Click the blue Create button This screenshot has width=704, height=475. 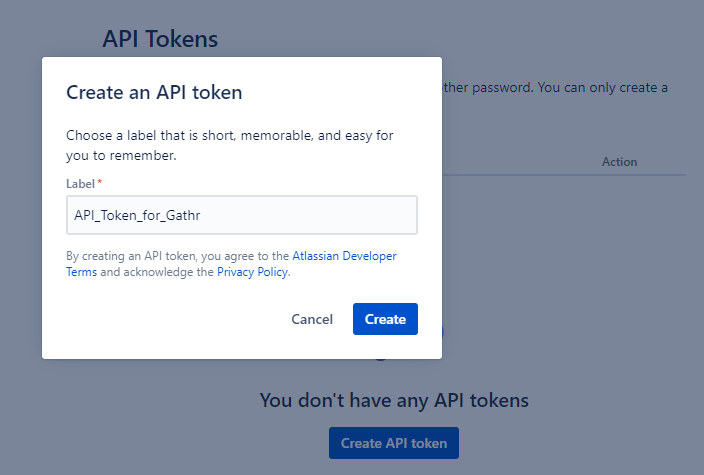point(385,319)
